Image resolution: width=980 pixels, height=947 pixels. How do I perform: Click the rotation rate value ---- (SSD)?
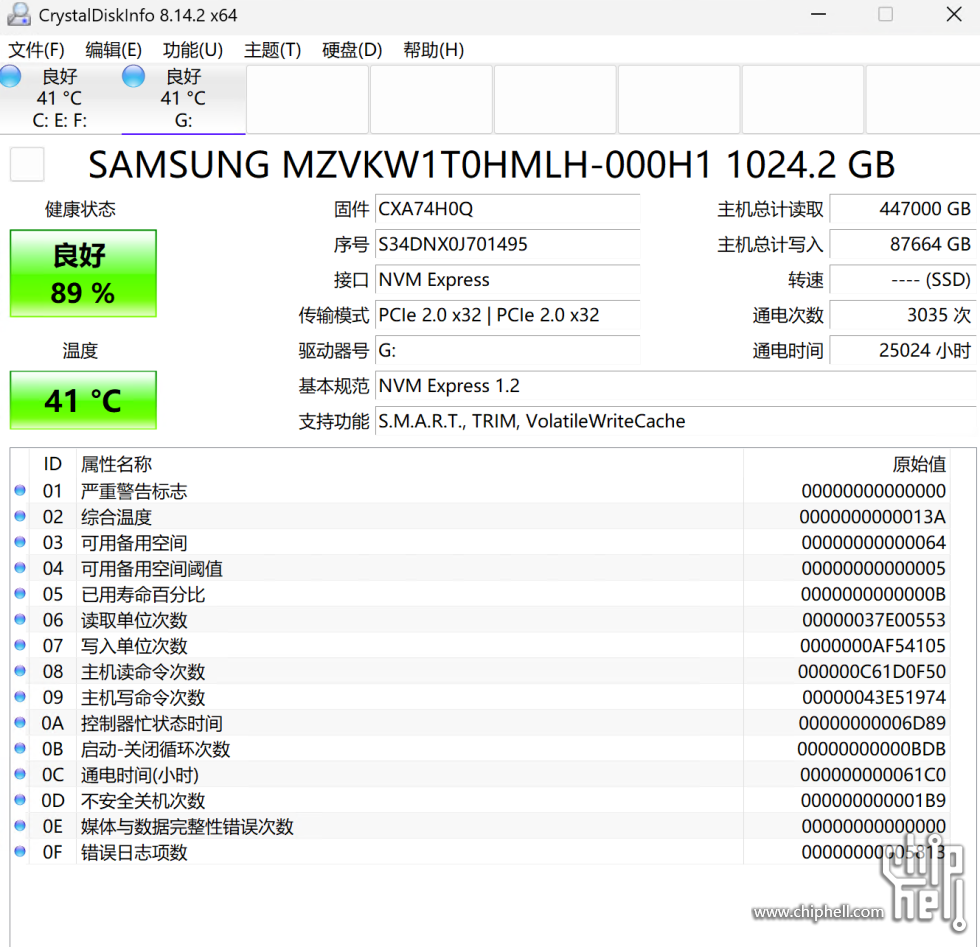902,279
